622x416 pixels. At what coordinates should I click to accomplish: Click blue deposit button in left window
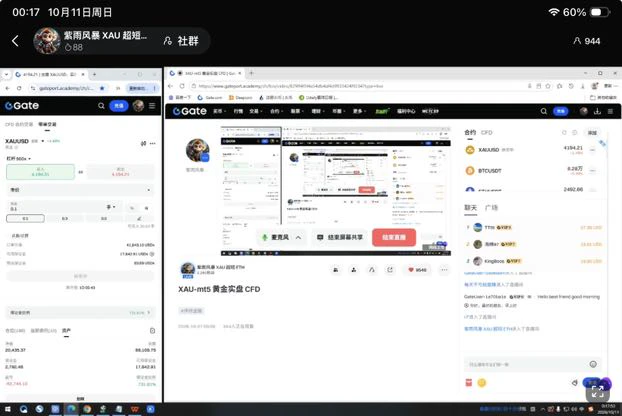point(119,106)
